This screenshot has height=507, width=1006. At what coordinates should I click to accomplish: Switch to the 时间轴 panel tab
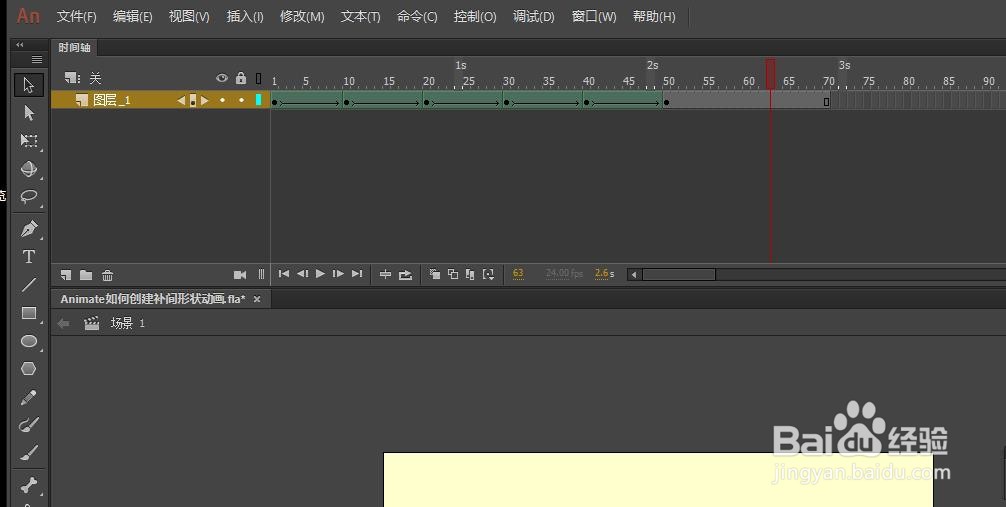pyautogui.click(x=74, y=47)
